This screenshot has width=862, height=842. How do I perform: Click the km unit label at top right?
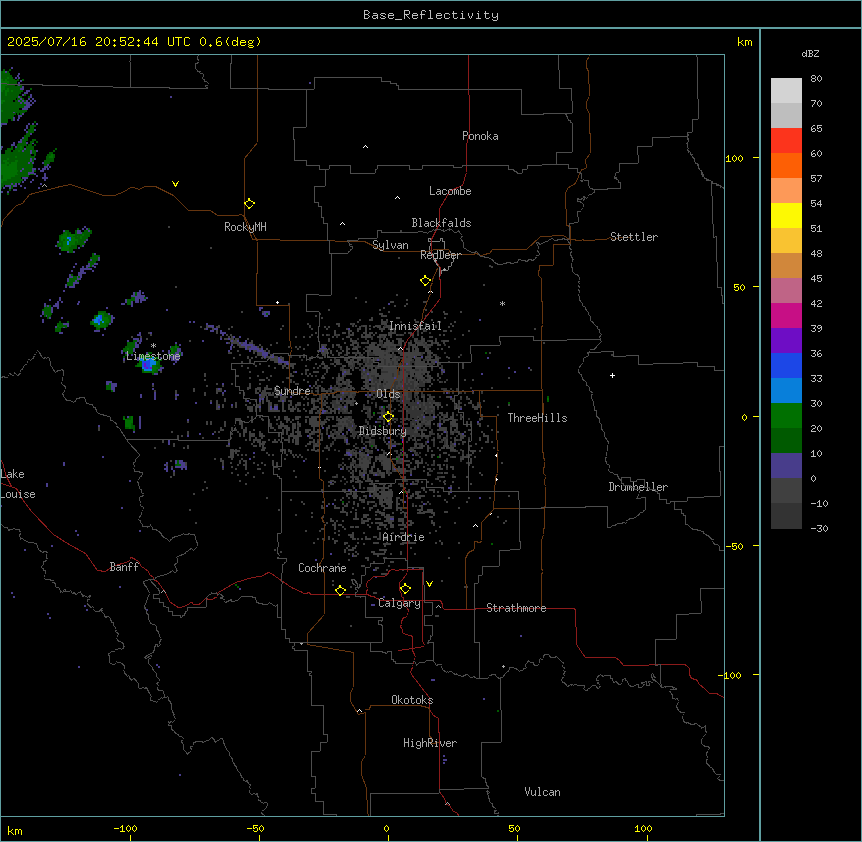[744, 42]
